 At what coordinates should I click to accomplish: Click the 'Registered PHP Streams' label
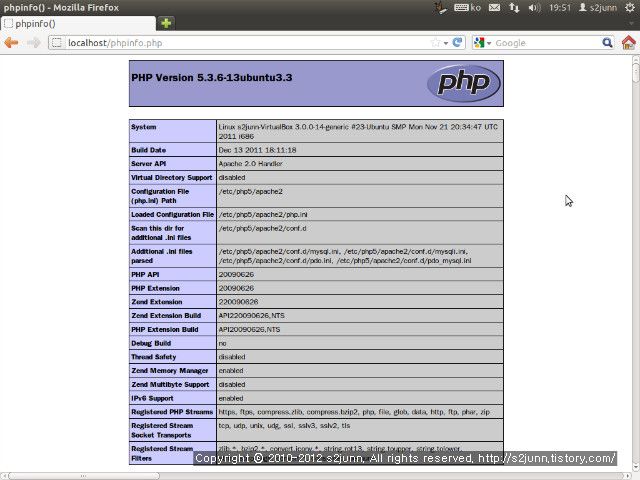(172, 412)
